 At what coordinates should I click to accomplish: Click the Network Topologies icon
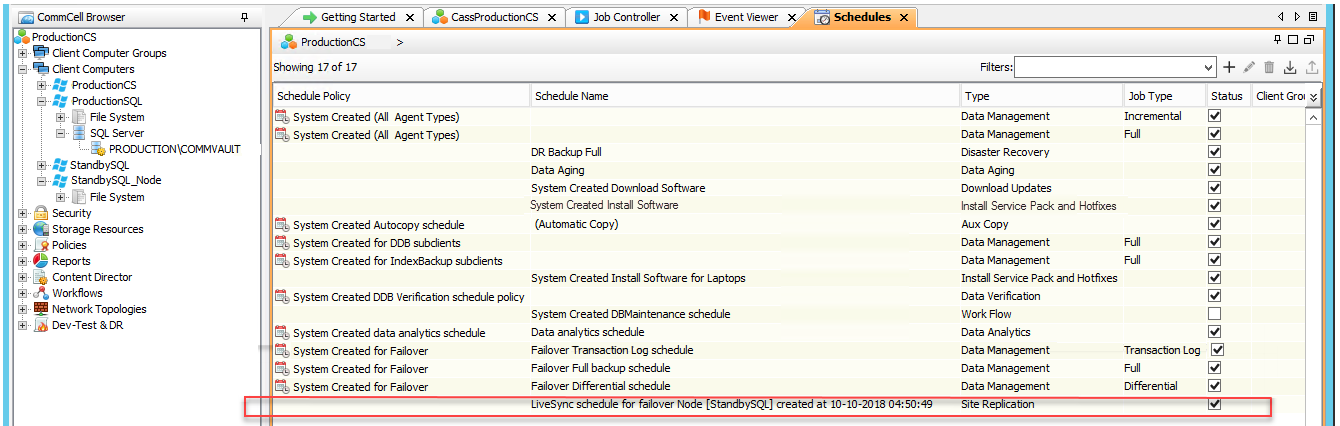pos(41,309)
